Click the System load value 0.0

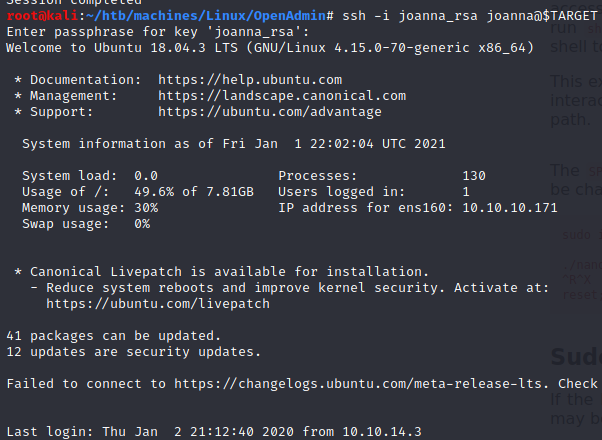point(146,176)
